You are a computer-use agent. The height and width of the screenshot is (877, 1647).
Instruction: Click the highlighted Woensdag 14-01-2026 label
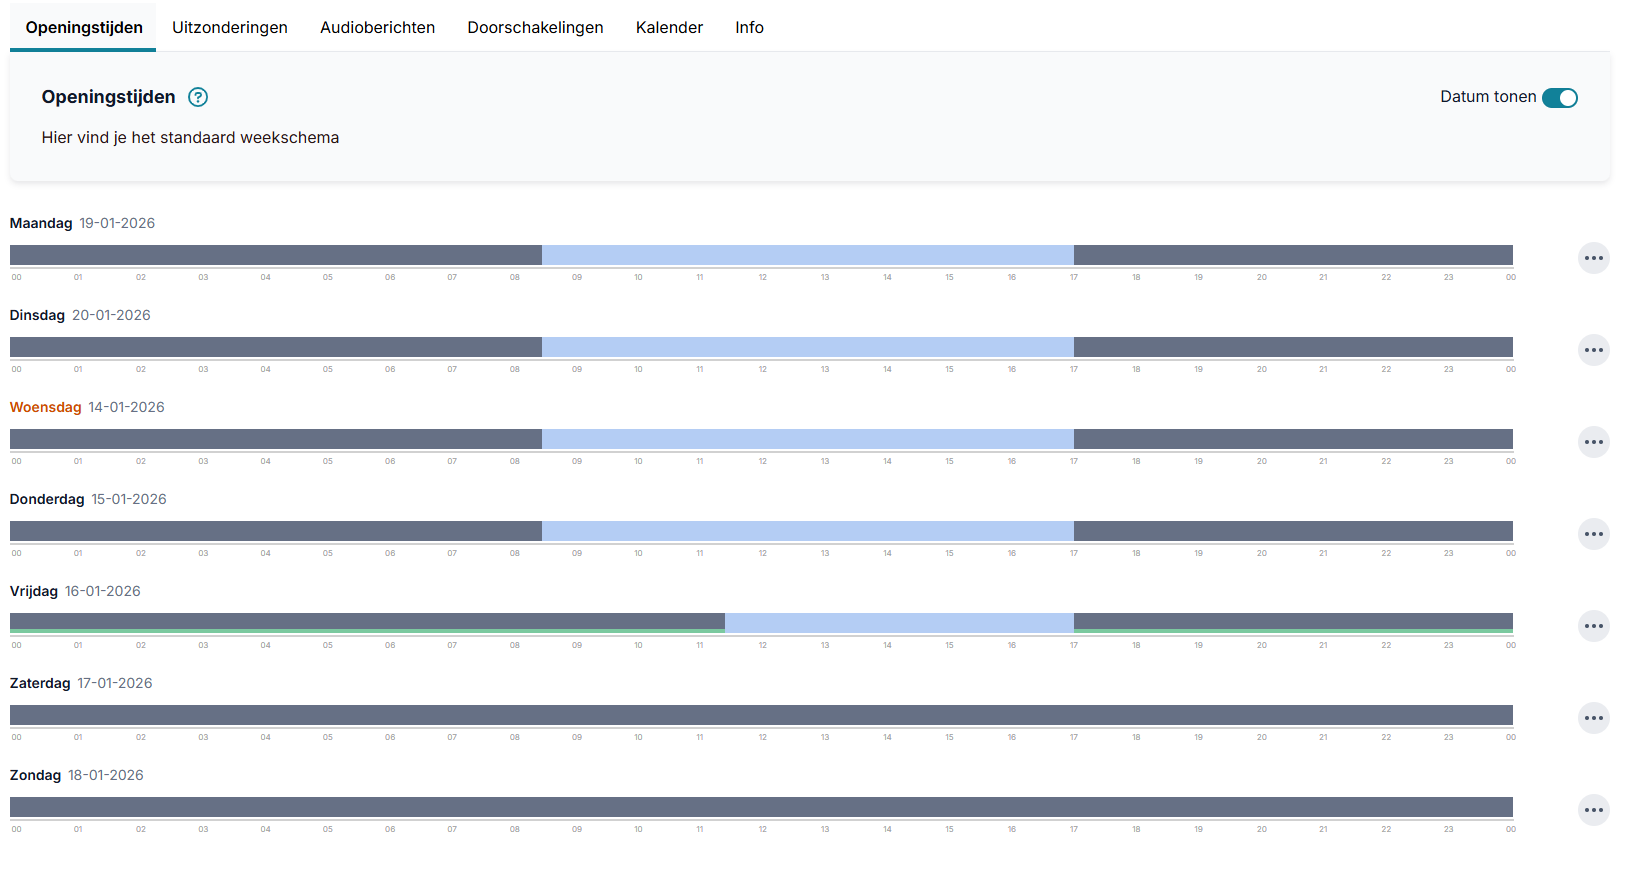click(x=87, y=407)
